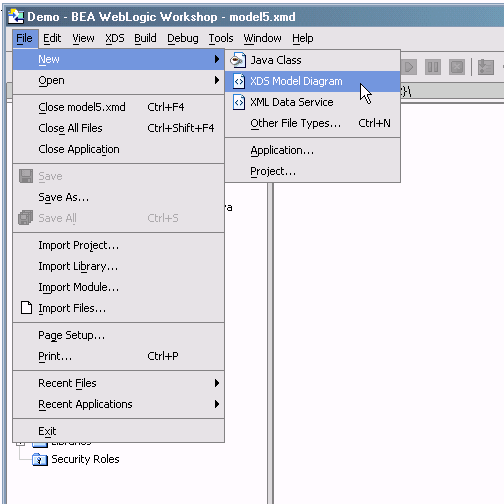
Task: Choose Other File Types entry
Action: [313, 123]
